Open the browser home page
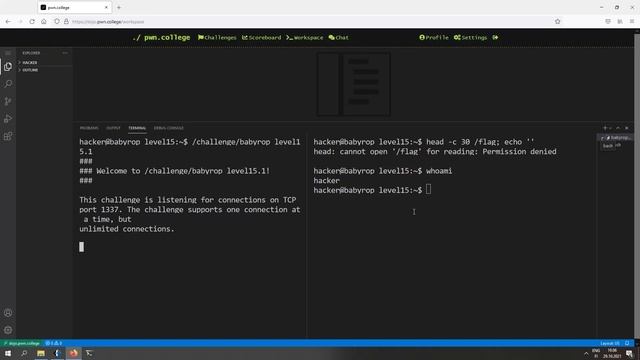640x360 pixels. [x=44, y=22]
